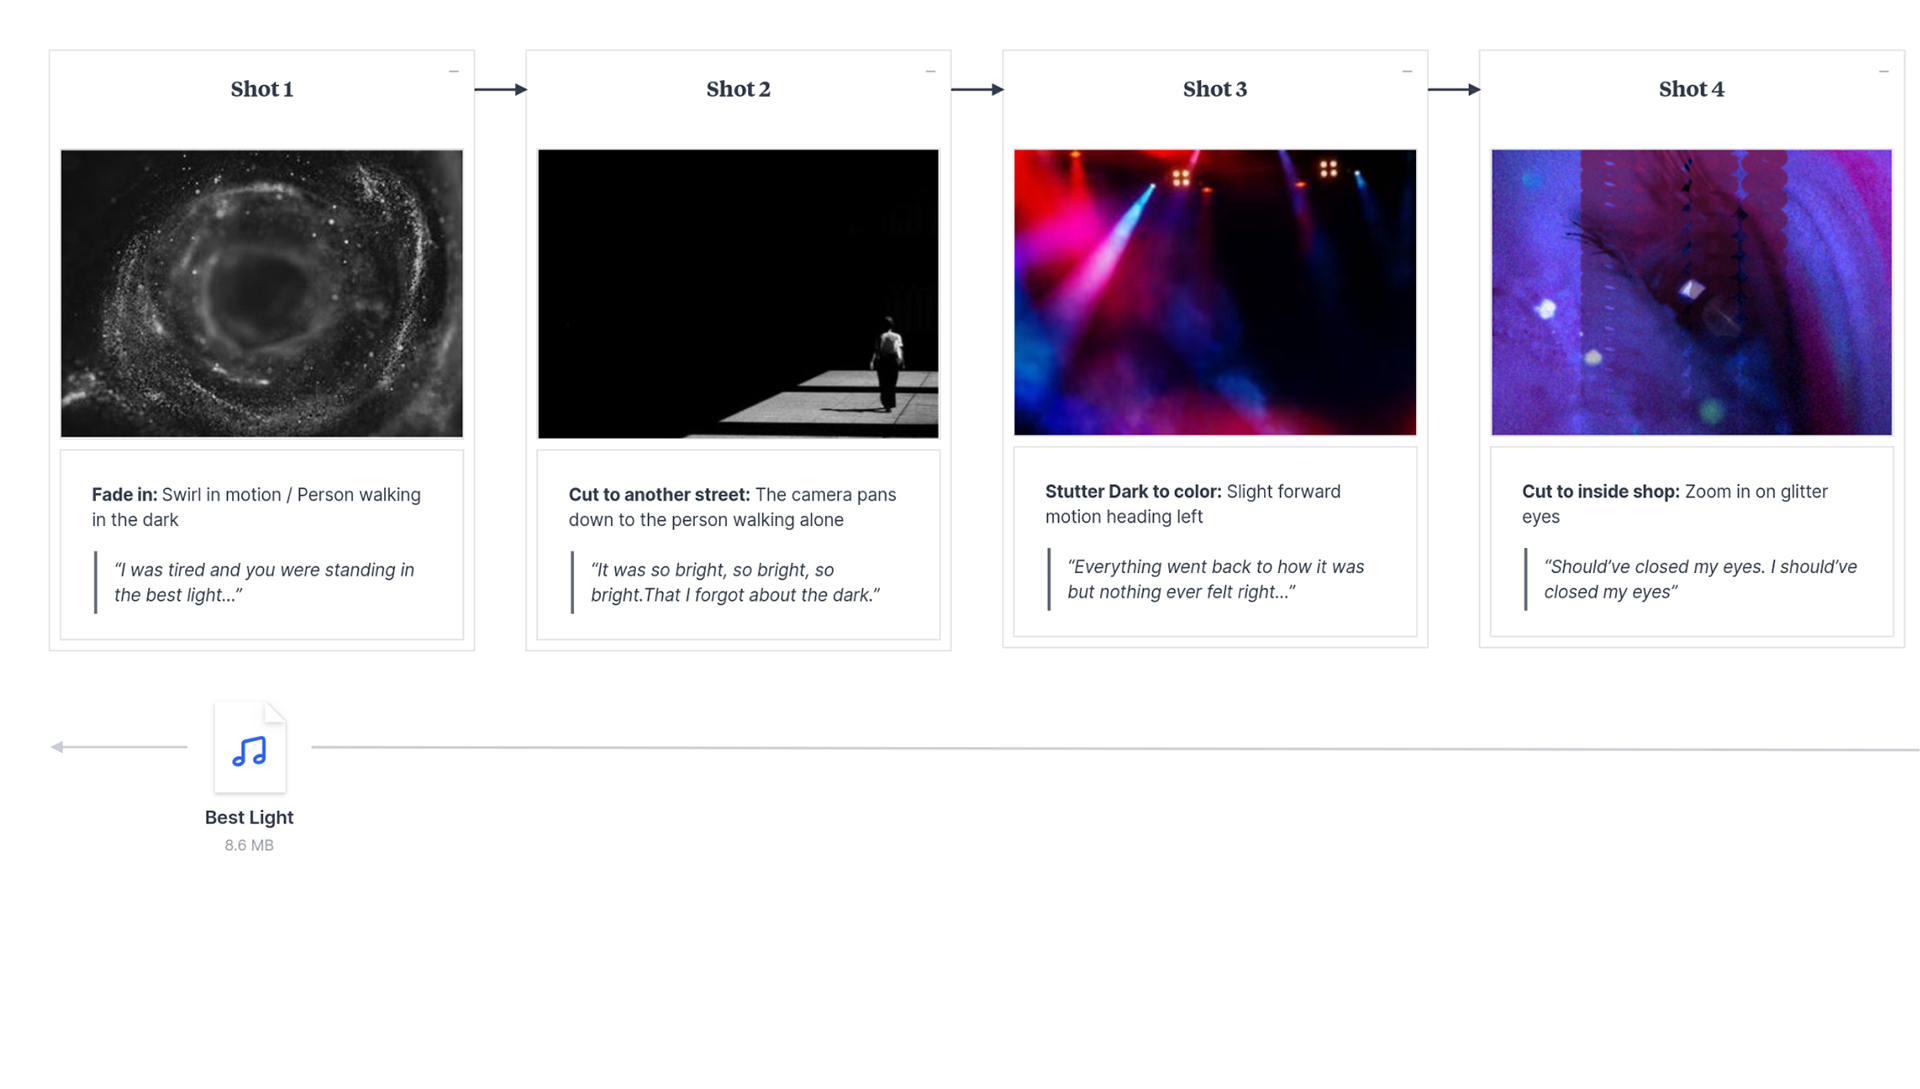Collapse the Shot 2 card
1920x1089 pixels.
click(x=931, y=72)
